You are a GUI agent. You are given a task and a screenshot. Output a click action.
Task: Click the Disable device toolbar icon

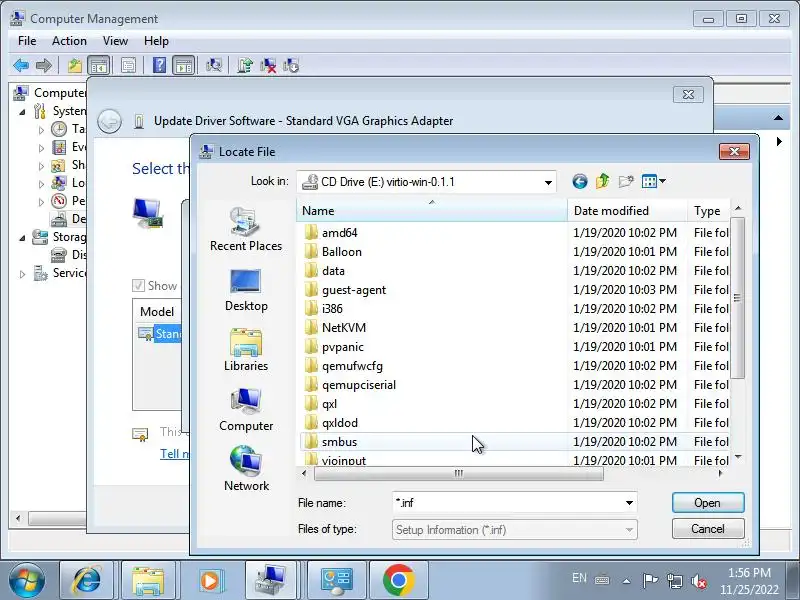(x=291, y=65)
